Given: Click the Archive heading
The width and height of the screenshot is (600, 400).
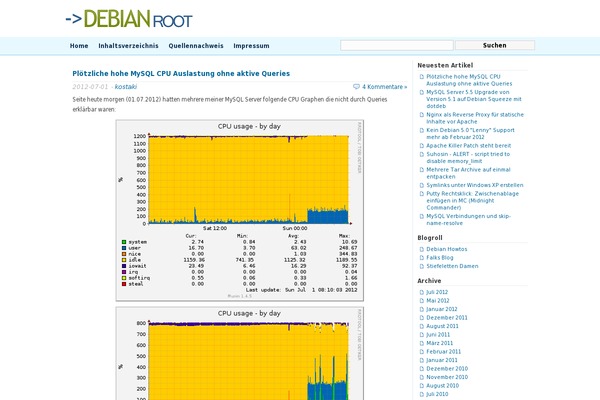Looking at the screenshot, I should click(429, 281).
